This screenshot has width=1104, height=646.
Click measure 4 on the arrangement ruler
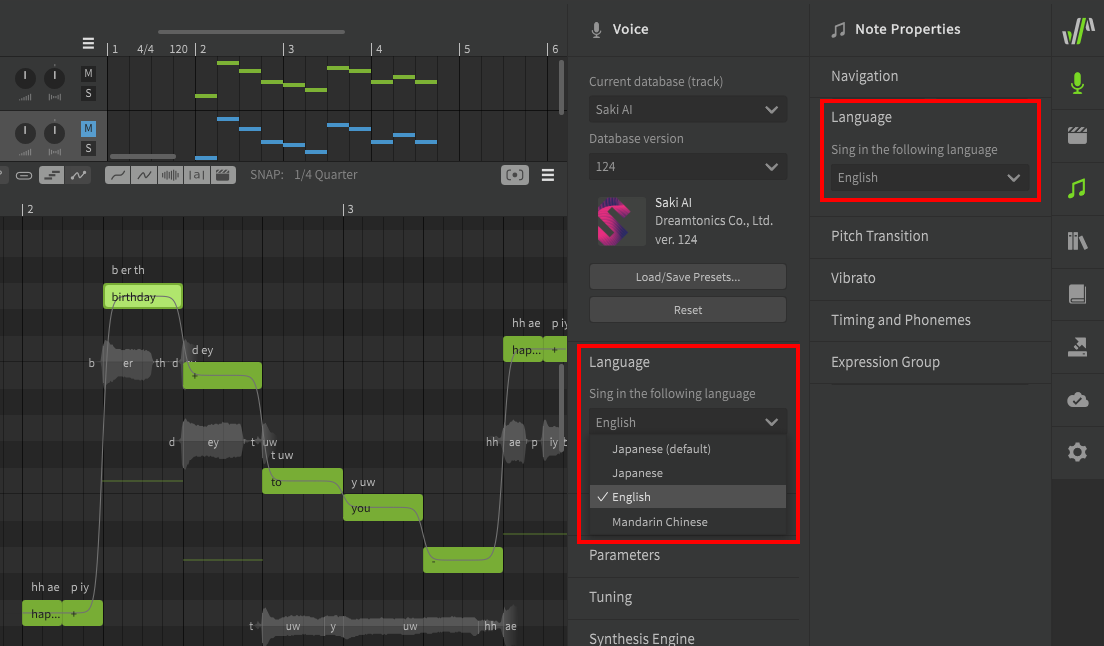click(378, 49)
